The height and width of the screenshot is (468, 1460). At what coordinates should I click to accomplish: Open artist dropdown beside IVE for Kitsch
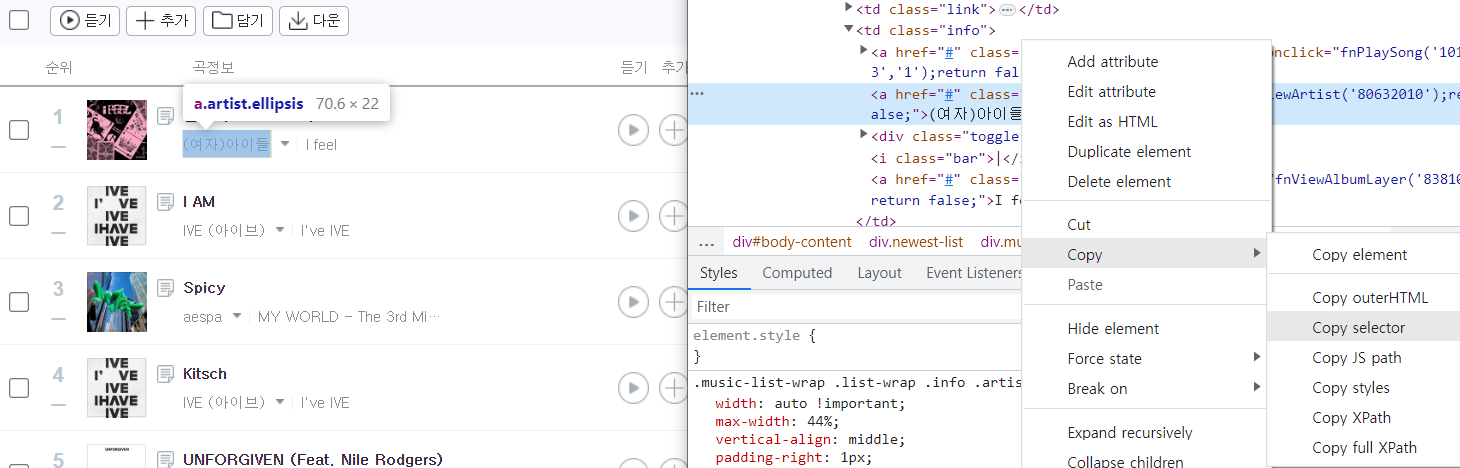(280, 402)
